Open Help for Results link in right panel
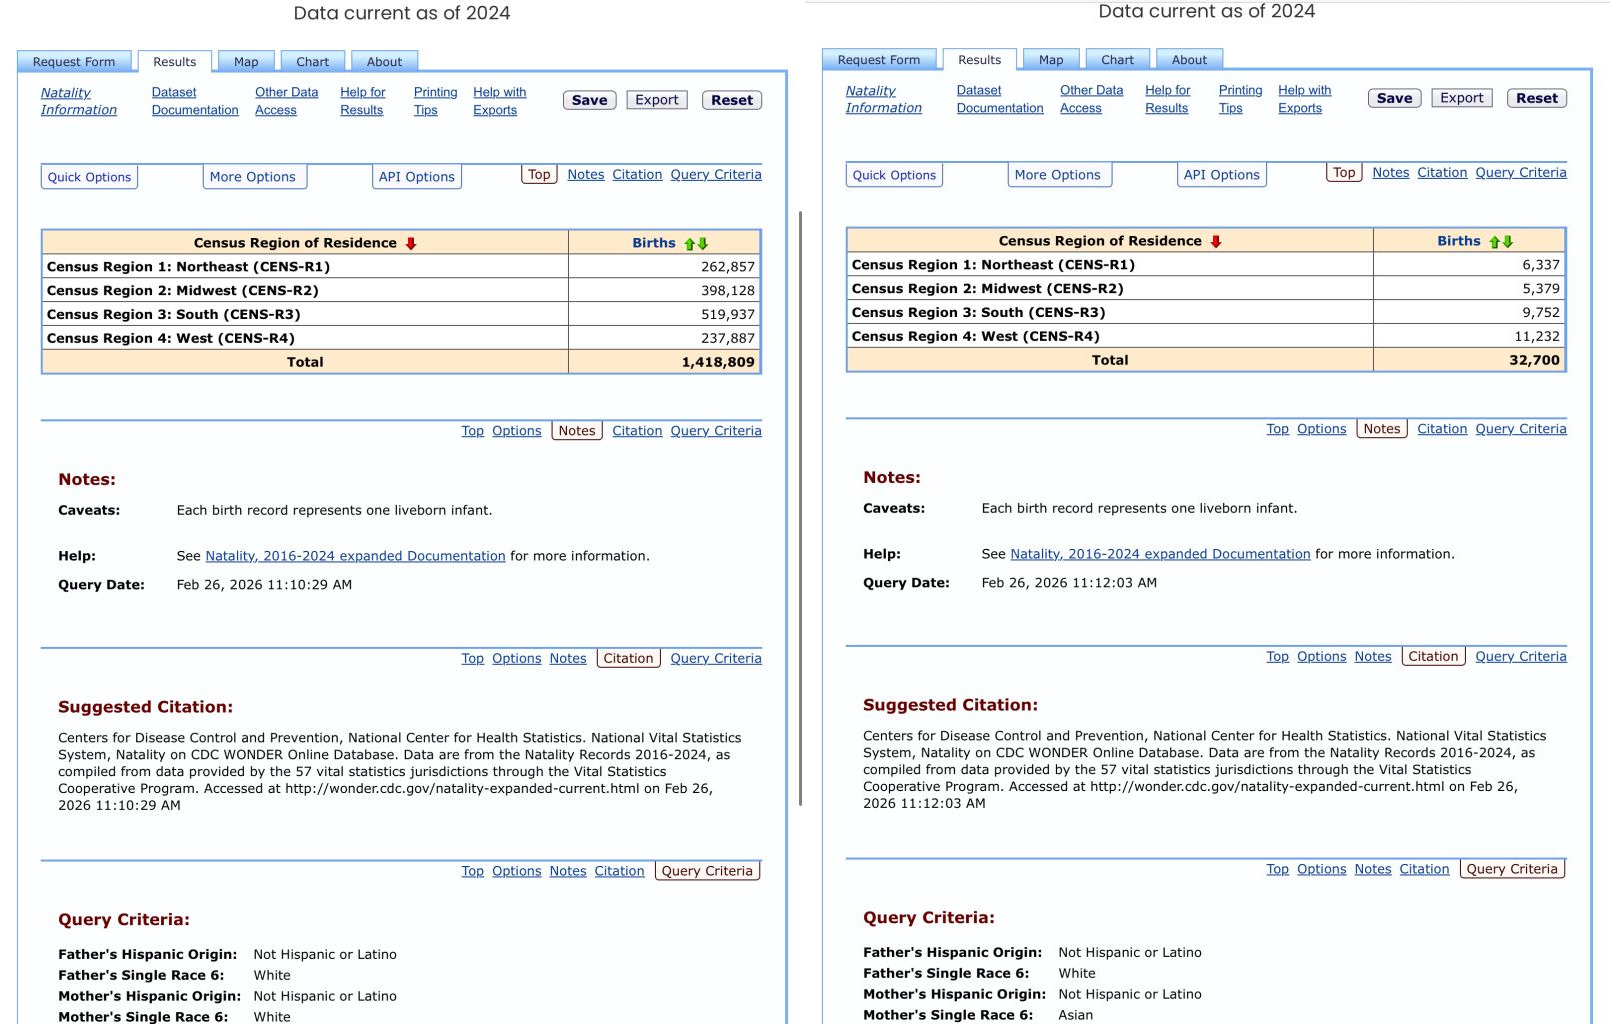The image size is (1610, 1024). (x=1167, y=99)
